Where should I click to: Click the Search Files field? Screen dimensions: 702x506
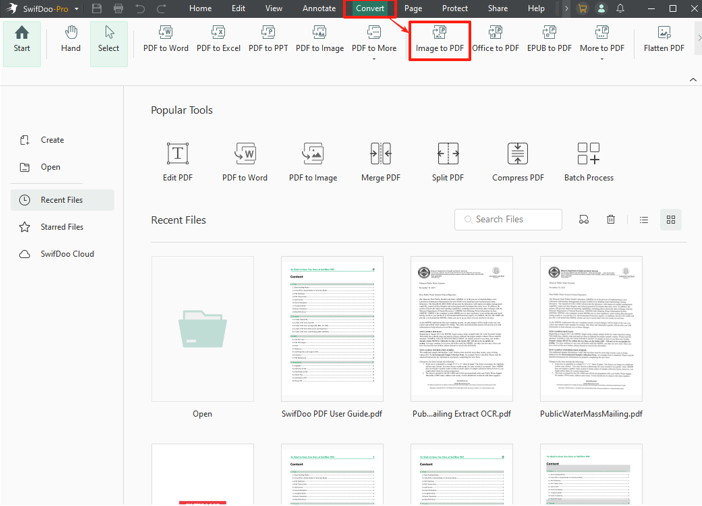coord(508,219)
